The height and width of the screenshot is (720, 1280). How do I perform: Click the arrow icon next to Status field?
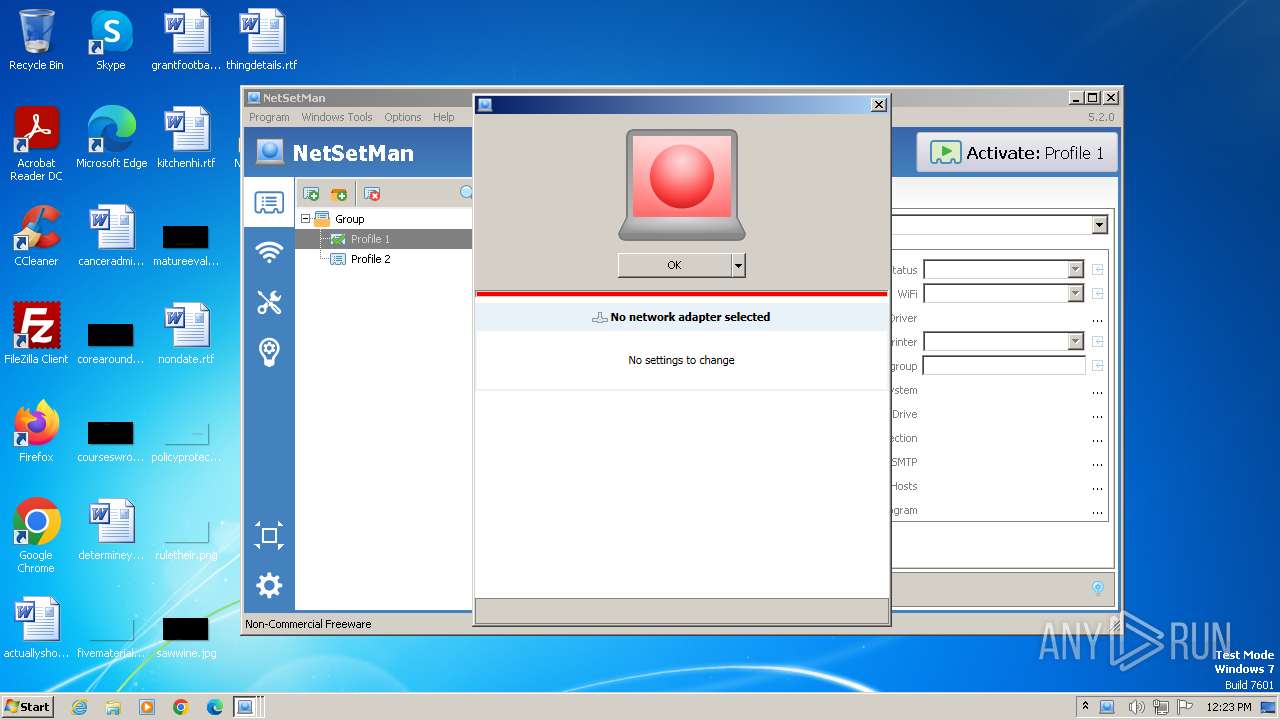pos(1097,269)
